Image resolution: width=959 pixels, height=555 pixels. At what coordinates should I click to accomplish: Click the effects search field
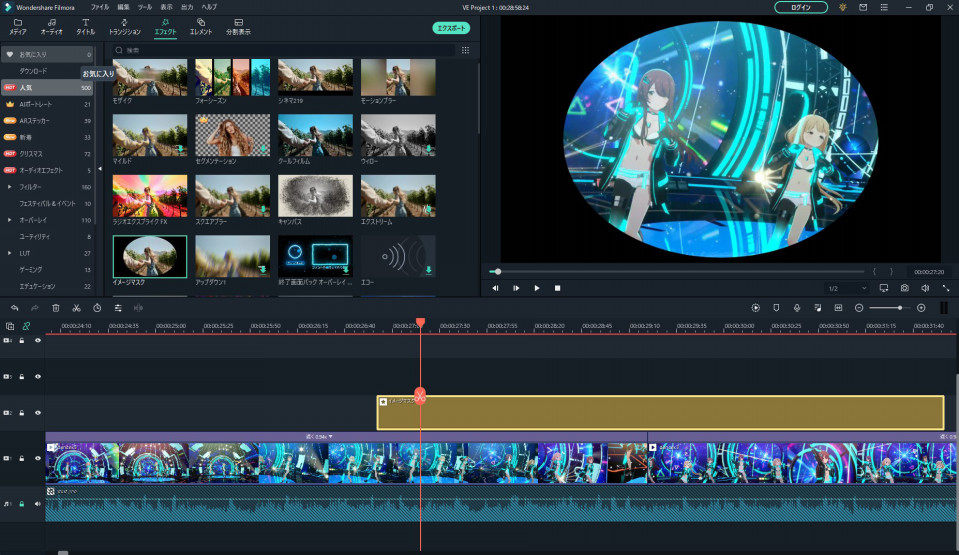tap(284, 50)
